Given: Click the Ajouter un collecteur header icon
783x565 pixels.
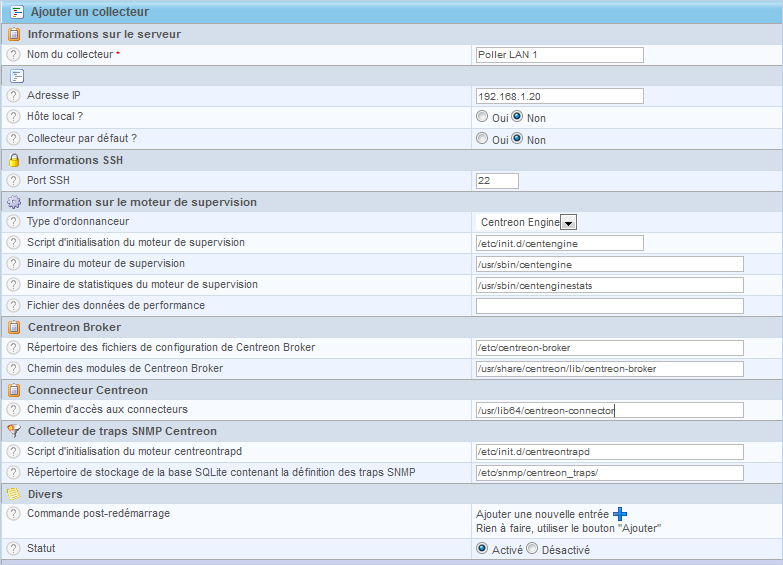Looking at the screenshot, I should pos(17,12).
